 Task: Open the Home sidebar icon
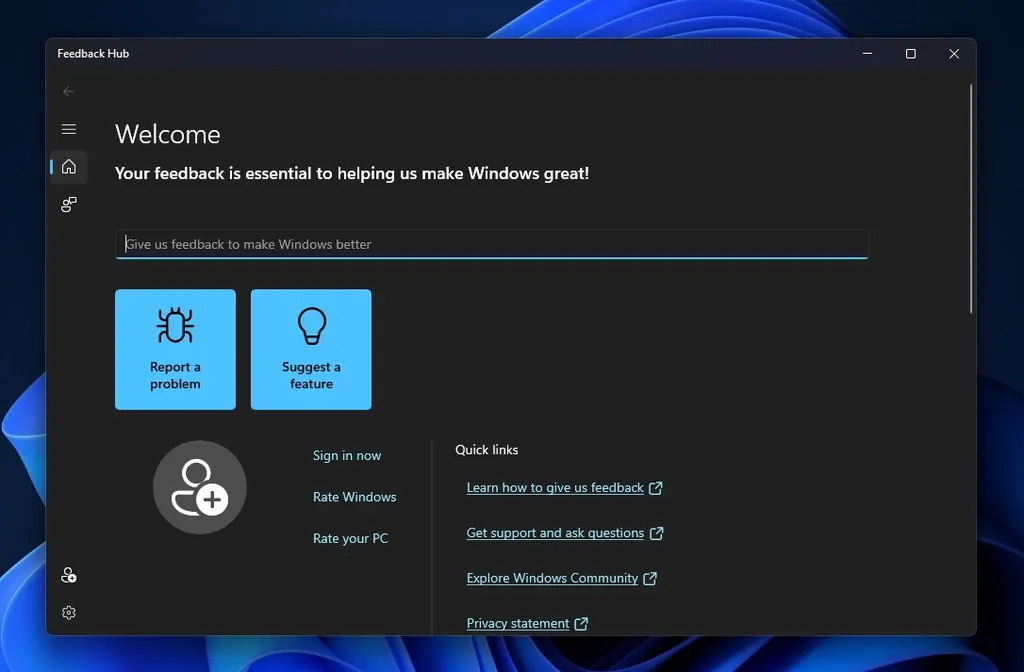click(68, 167)
